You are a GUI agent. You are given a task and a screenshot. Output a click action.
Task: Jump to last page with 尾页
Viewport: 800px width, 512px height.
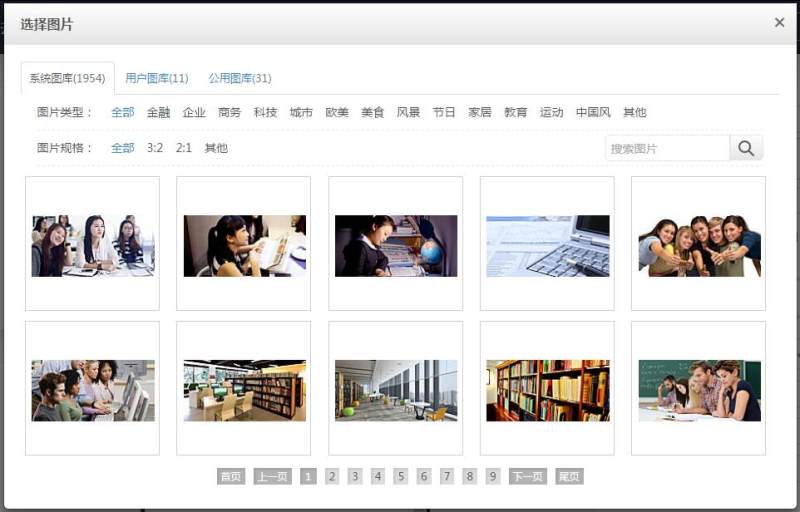[x=569, y=477]
